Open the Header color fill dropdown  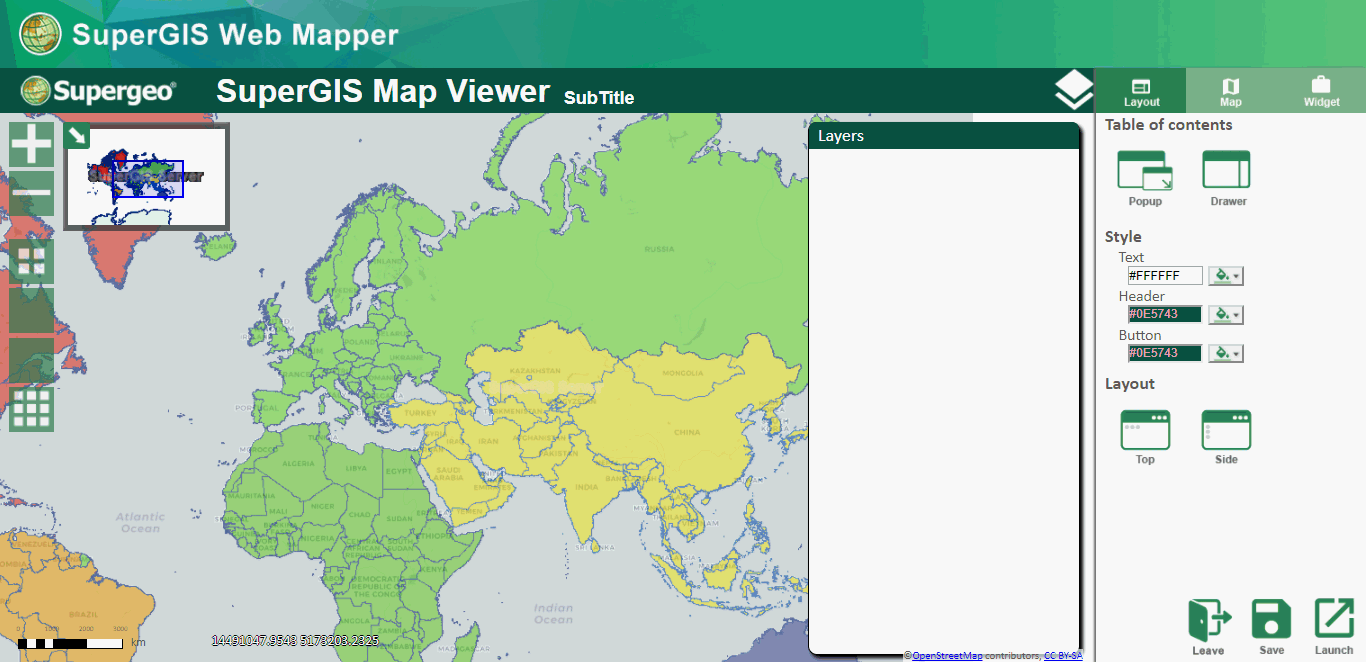[1226, 315]
